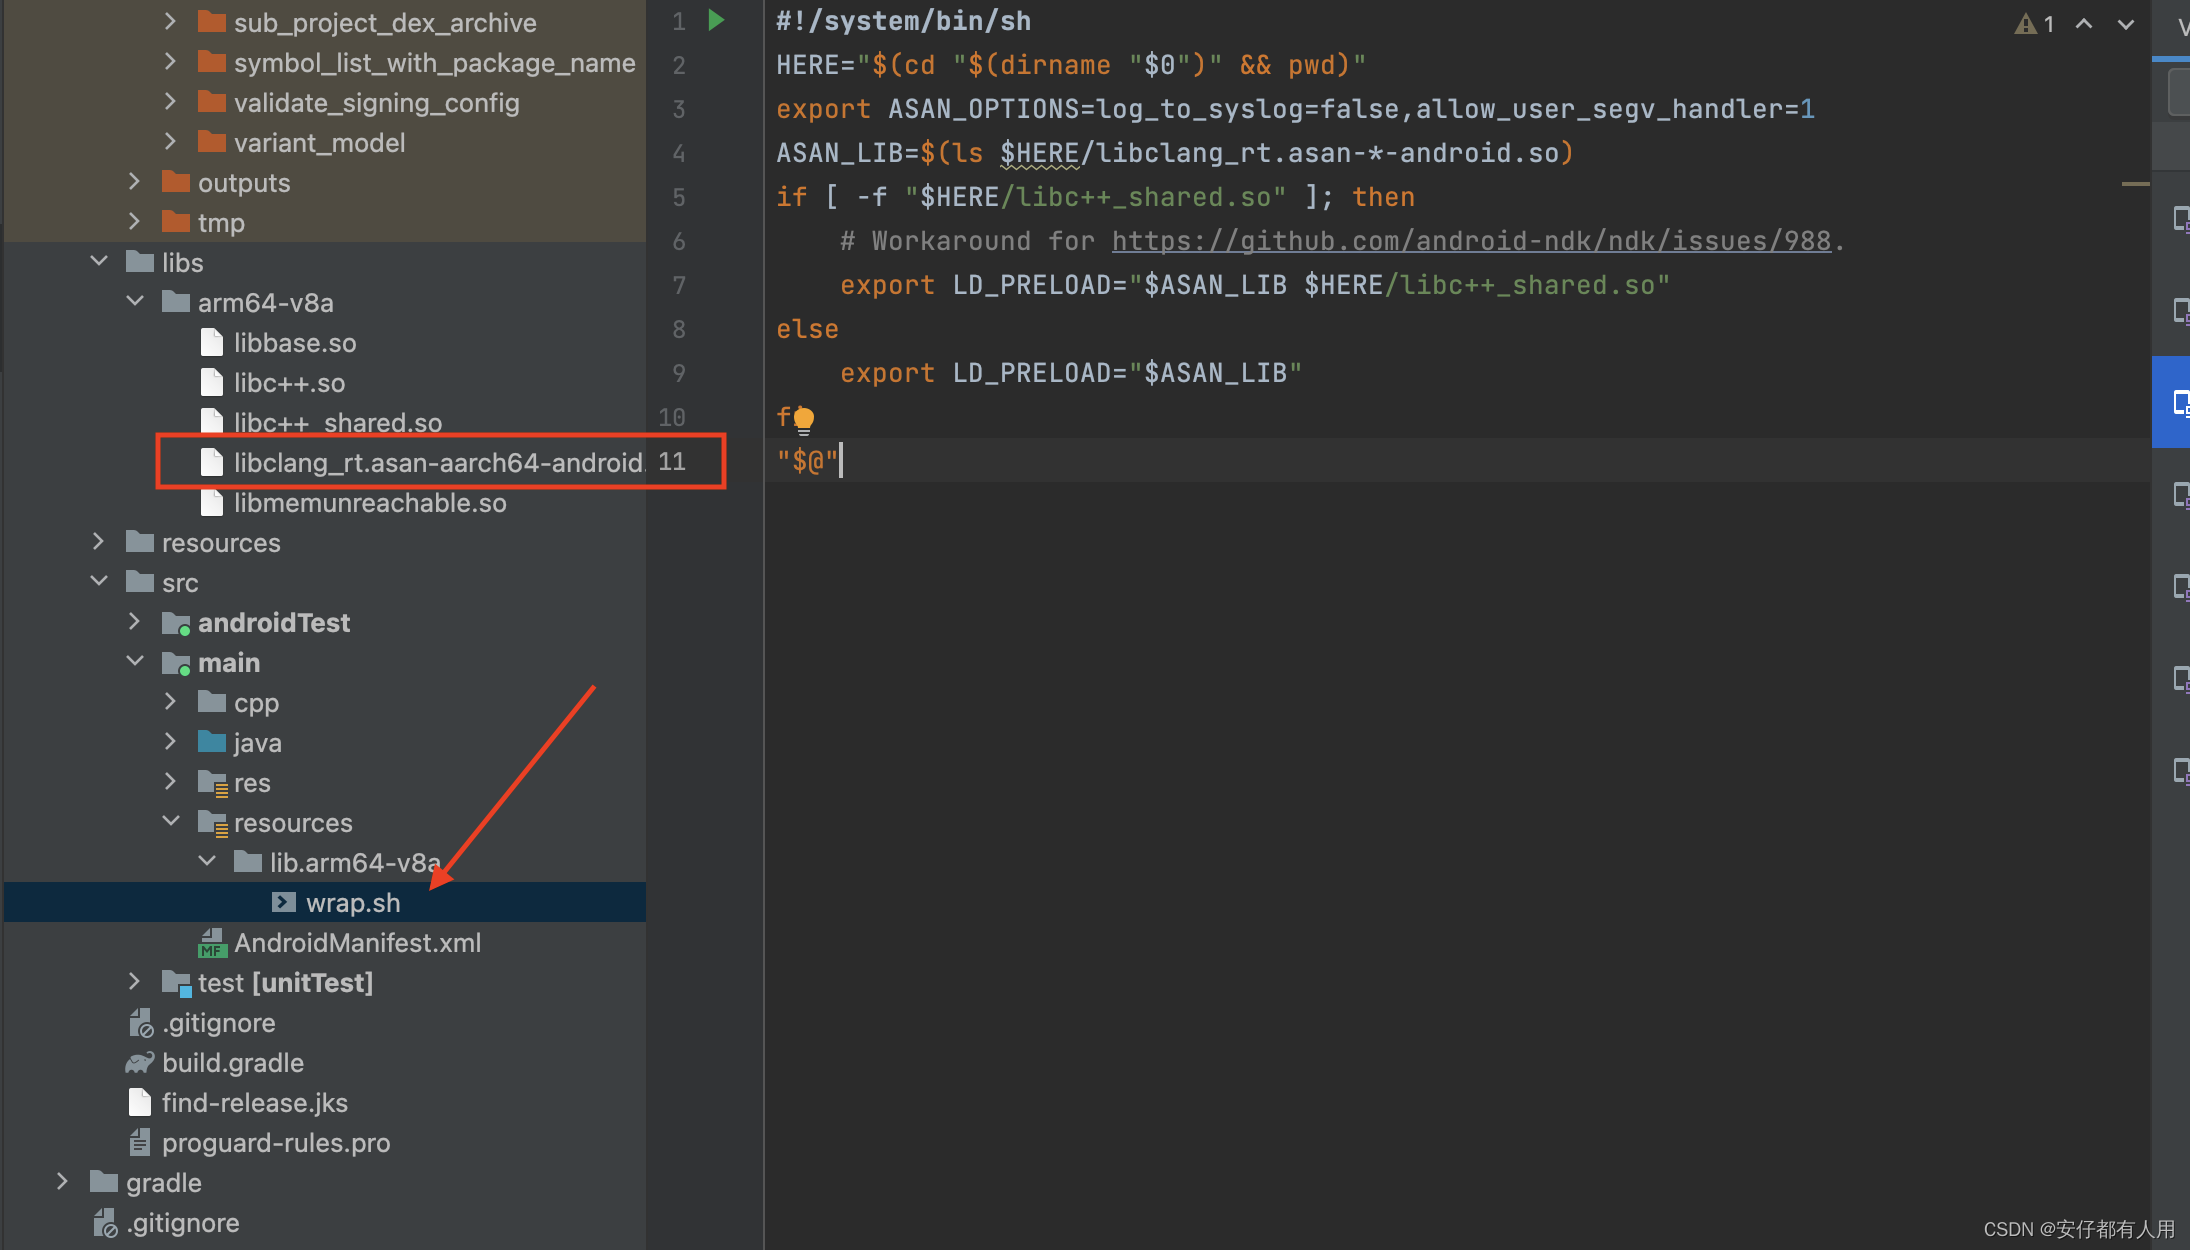Screen dimensions: 2190x1250
Task: Expand the gradle folder
Action: (62, 1181)
